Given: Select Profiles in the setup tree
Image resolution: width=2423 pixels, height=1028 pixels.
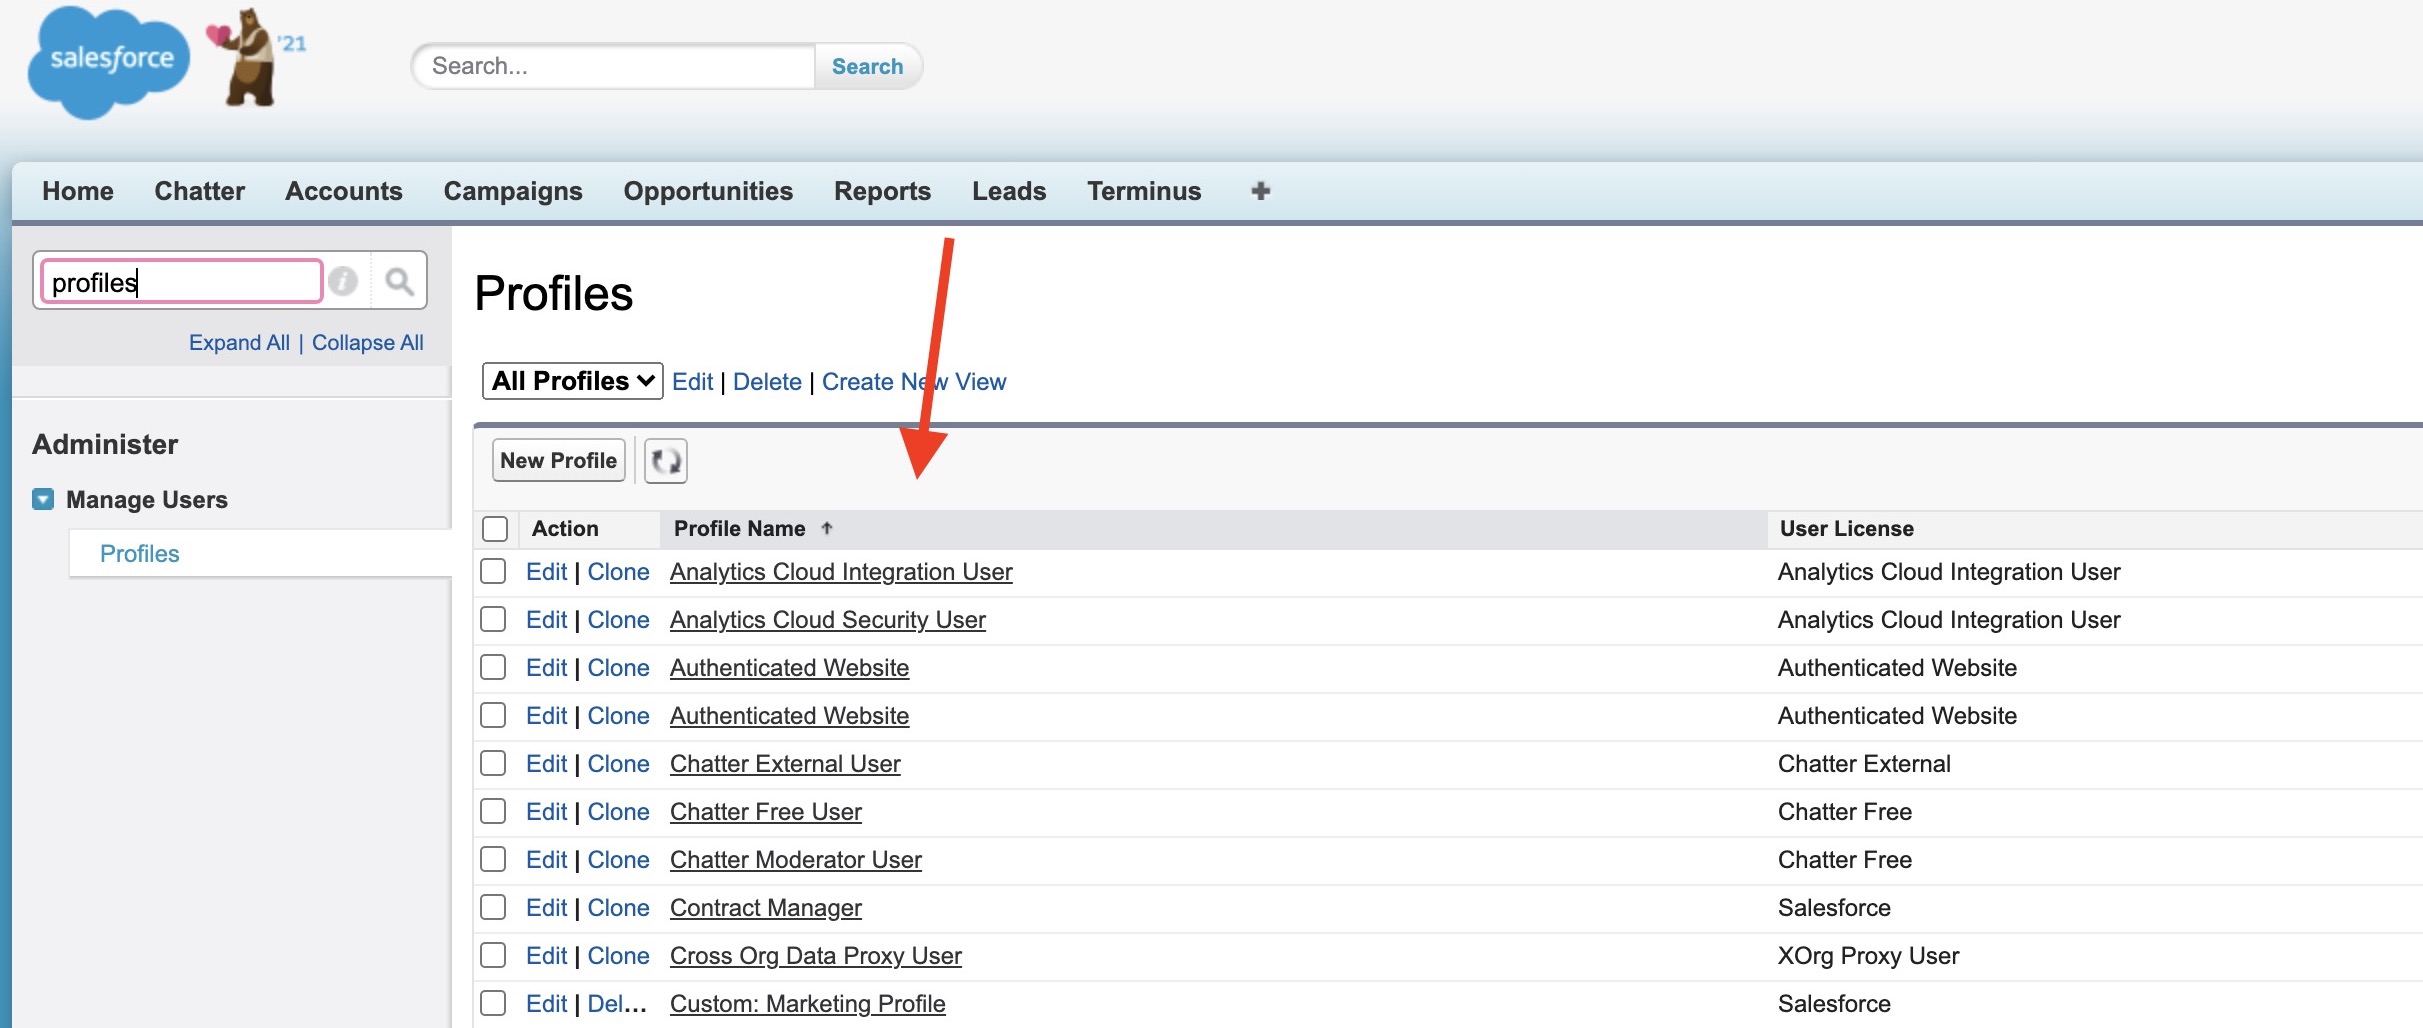Looking at the screenshot, I should click(x=140, y=554).
